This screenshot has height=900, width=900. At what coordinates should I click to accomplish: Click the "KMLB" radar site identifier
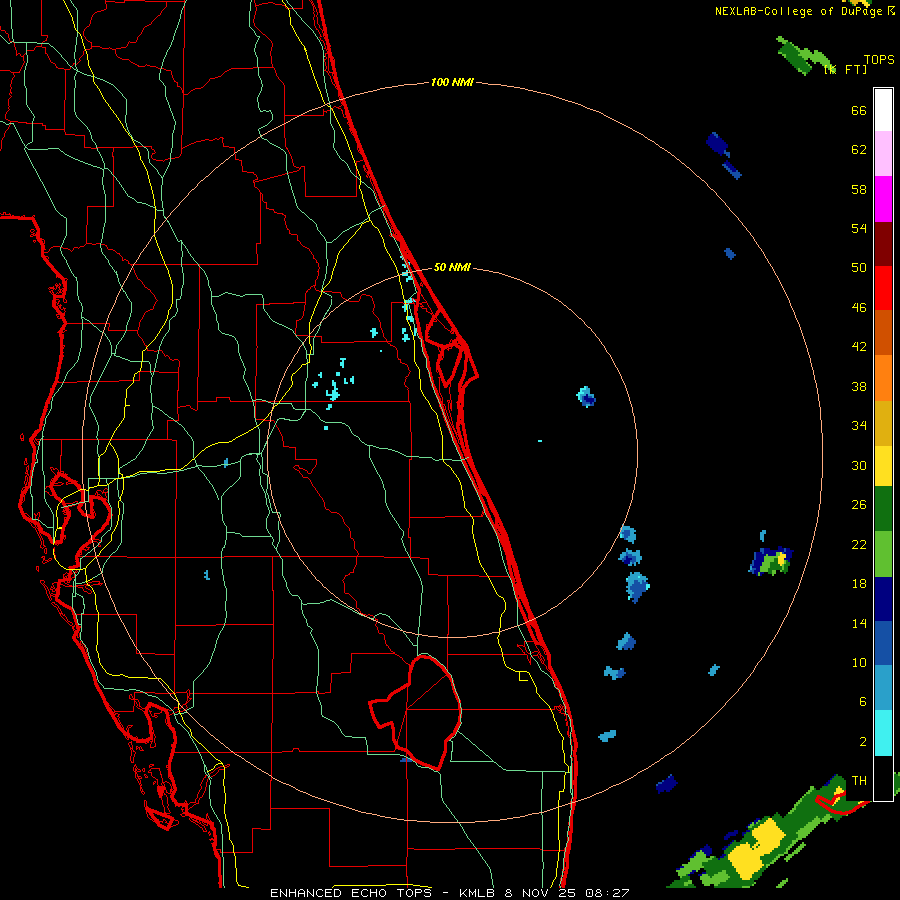pos(478,893)
